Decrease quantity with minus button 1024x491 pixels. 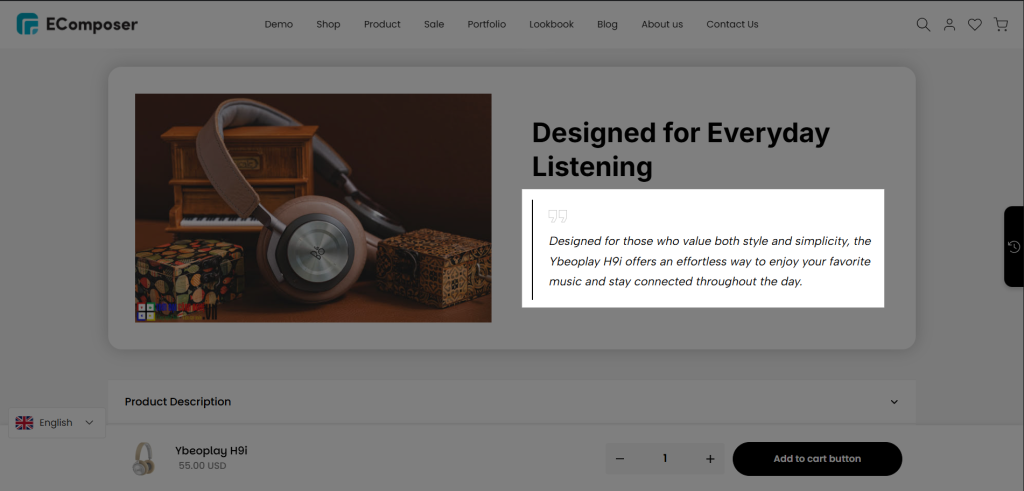(x=620, y=458)
